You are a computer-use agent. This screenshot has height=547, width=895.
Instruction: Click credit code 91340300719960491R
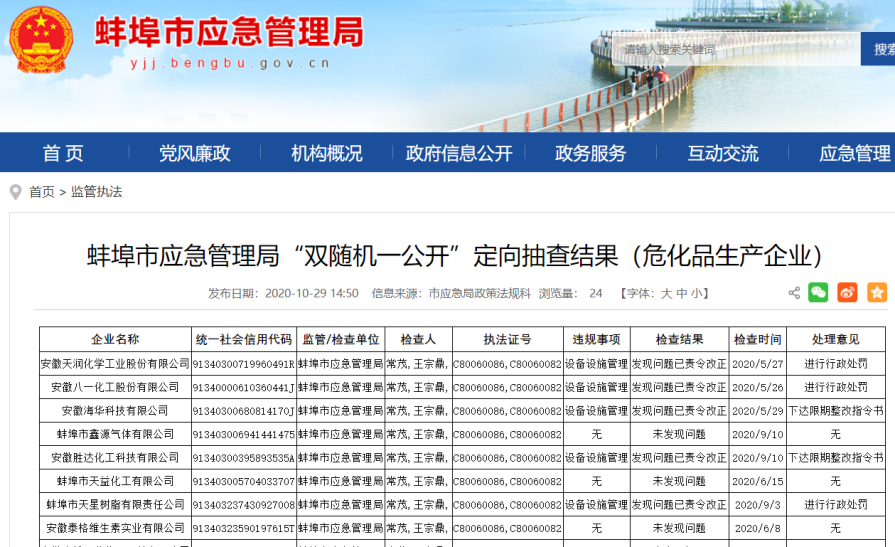tap(244, 364)
